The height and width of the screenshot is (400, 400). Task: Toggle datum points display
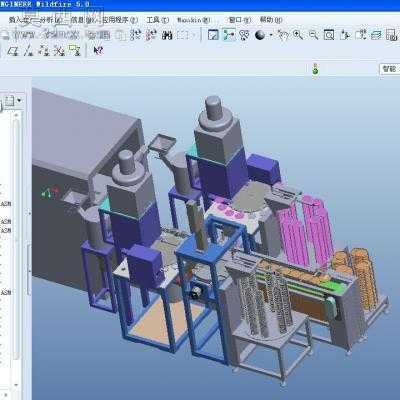[44, 51]
